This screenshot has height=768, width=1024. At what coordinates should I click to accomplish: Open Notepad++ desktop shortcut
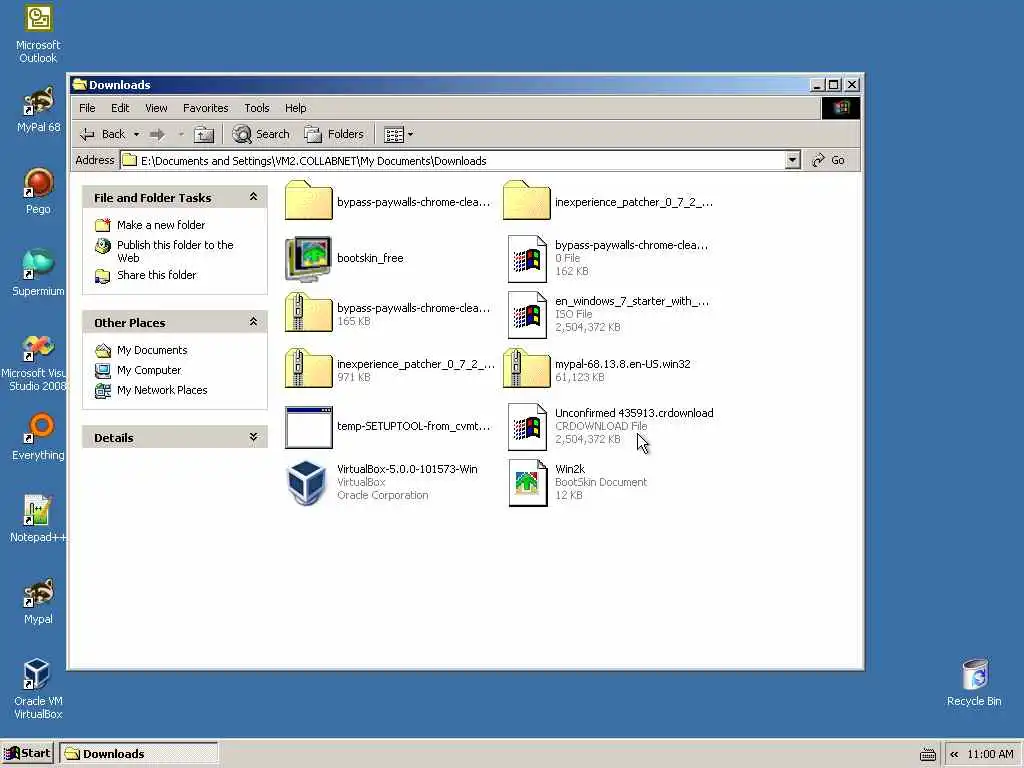[x=38, y=519]
